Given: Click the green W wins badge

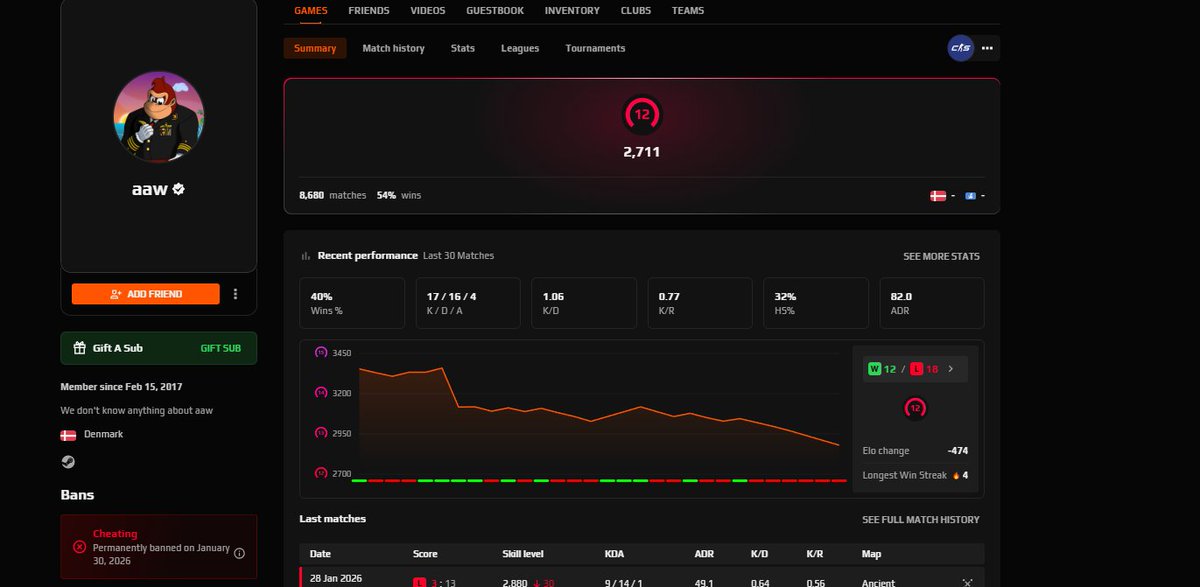Looking at the screenshot, I should 874,369.
